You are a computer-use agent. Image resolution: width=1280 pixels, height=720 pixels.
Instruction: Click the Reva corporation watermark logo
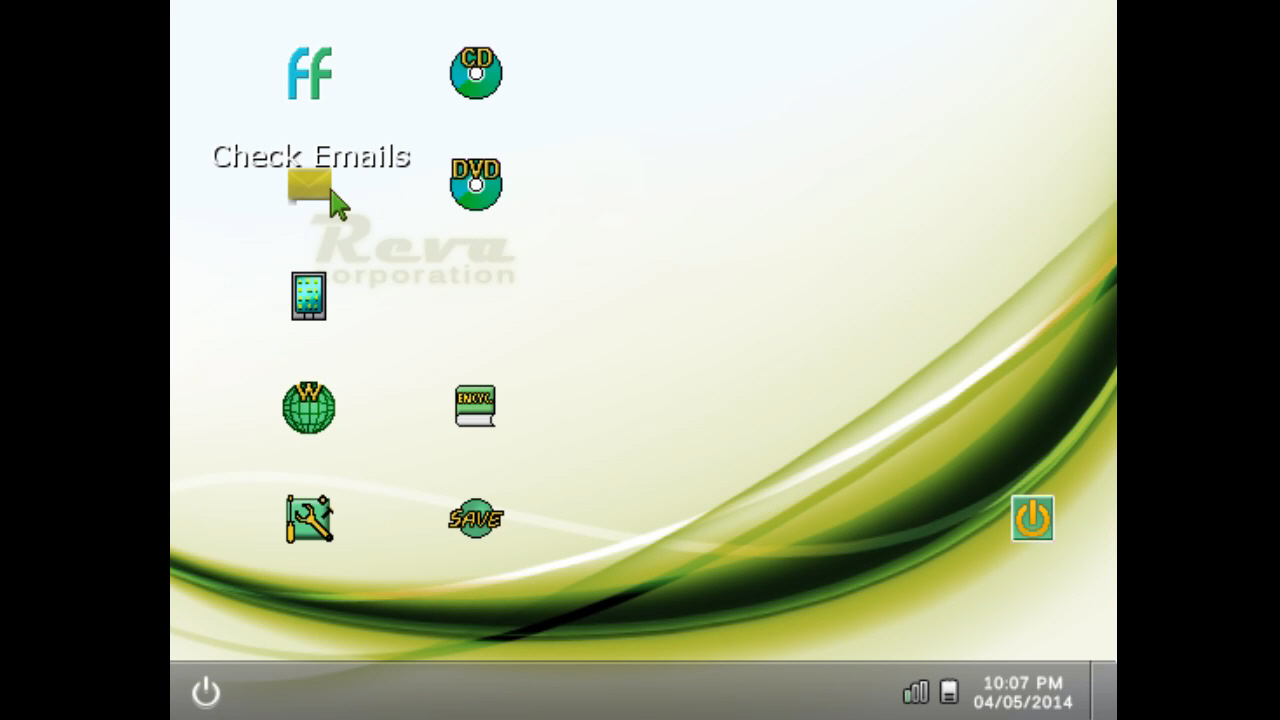click(x=420, y=255)
